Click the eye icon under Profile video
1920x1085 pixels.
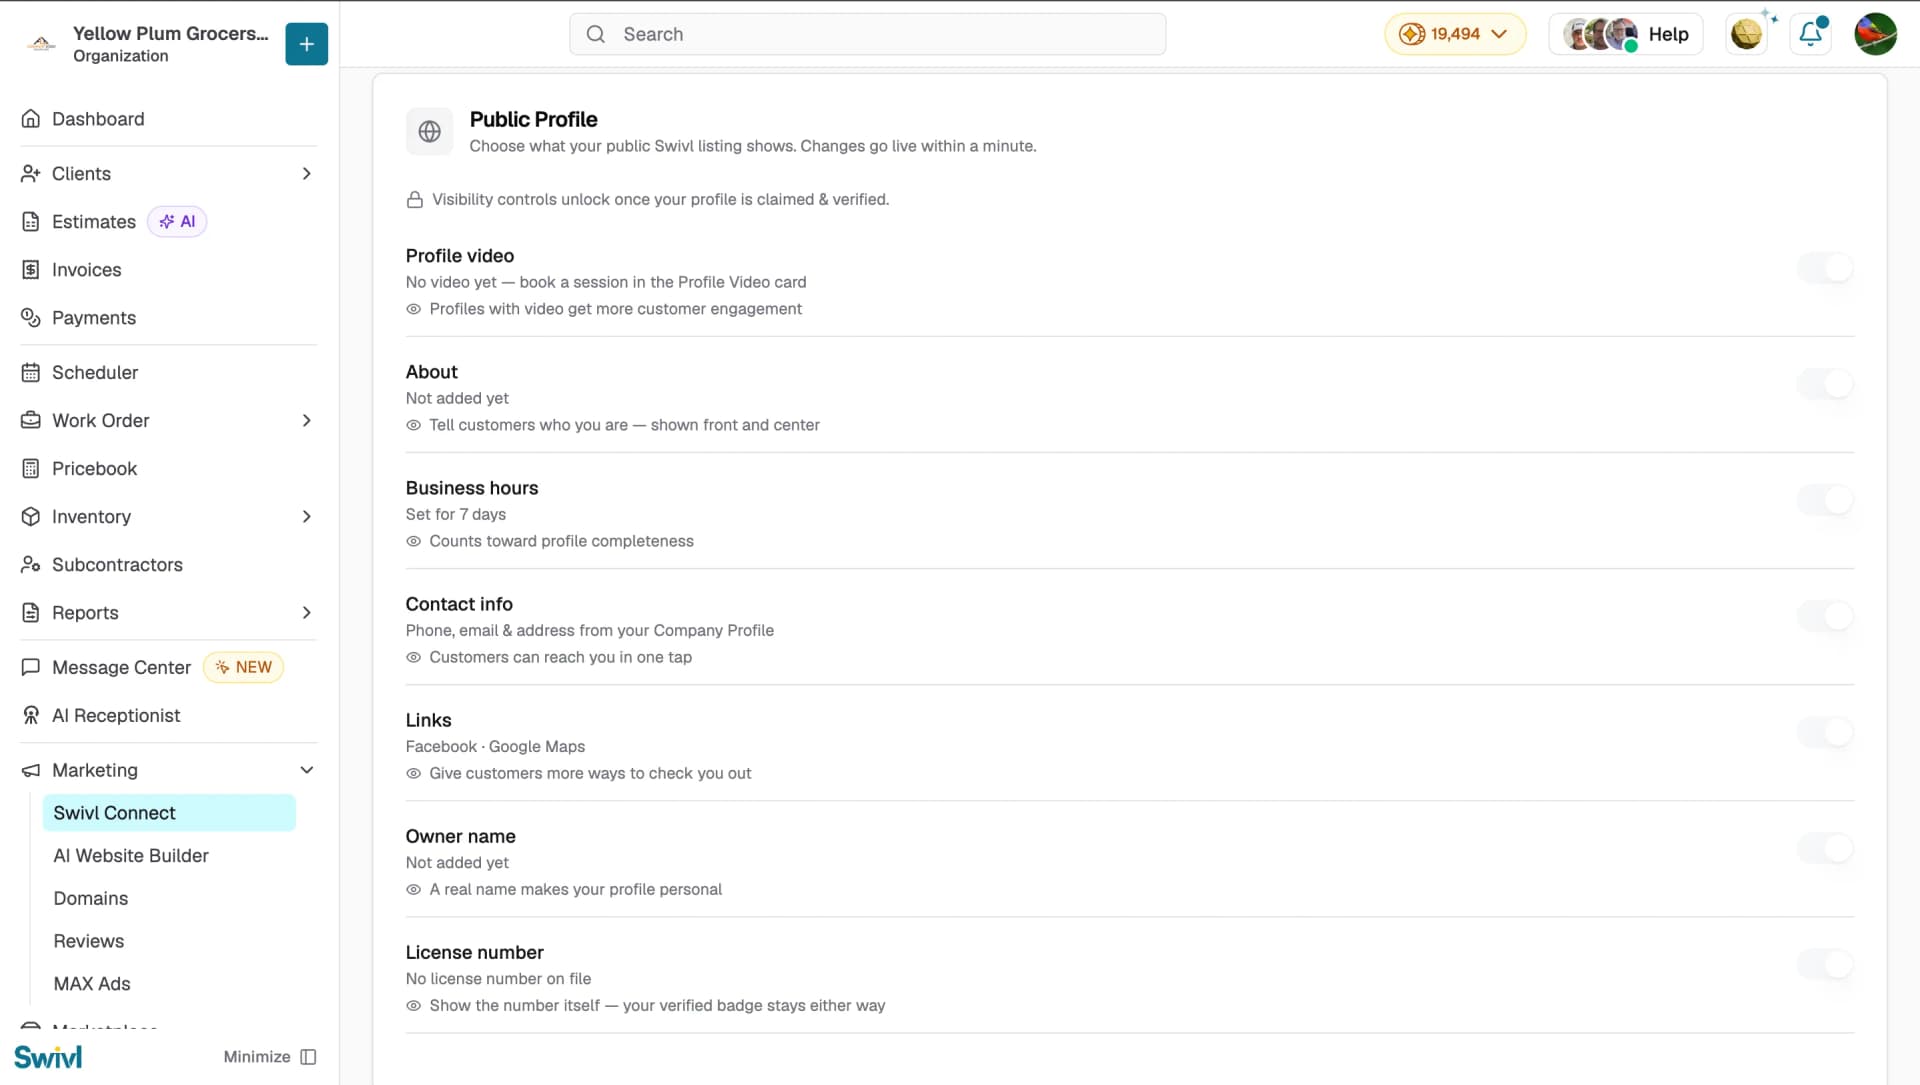tap(414, 310)
